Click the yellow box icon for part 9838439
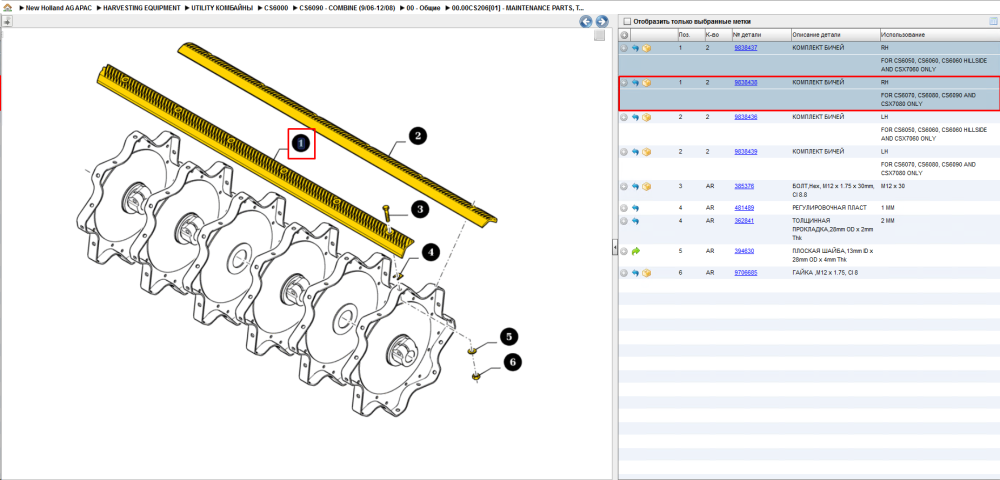Image resolution: width=1000 pixels, height=480 pixels. [x=647, y=152]
